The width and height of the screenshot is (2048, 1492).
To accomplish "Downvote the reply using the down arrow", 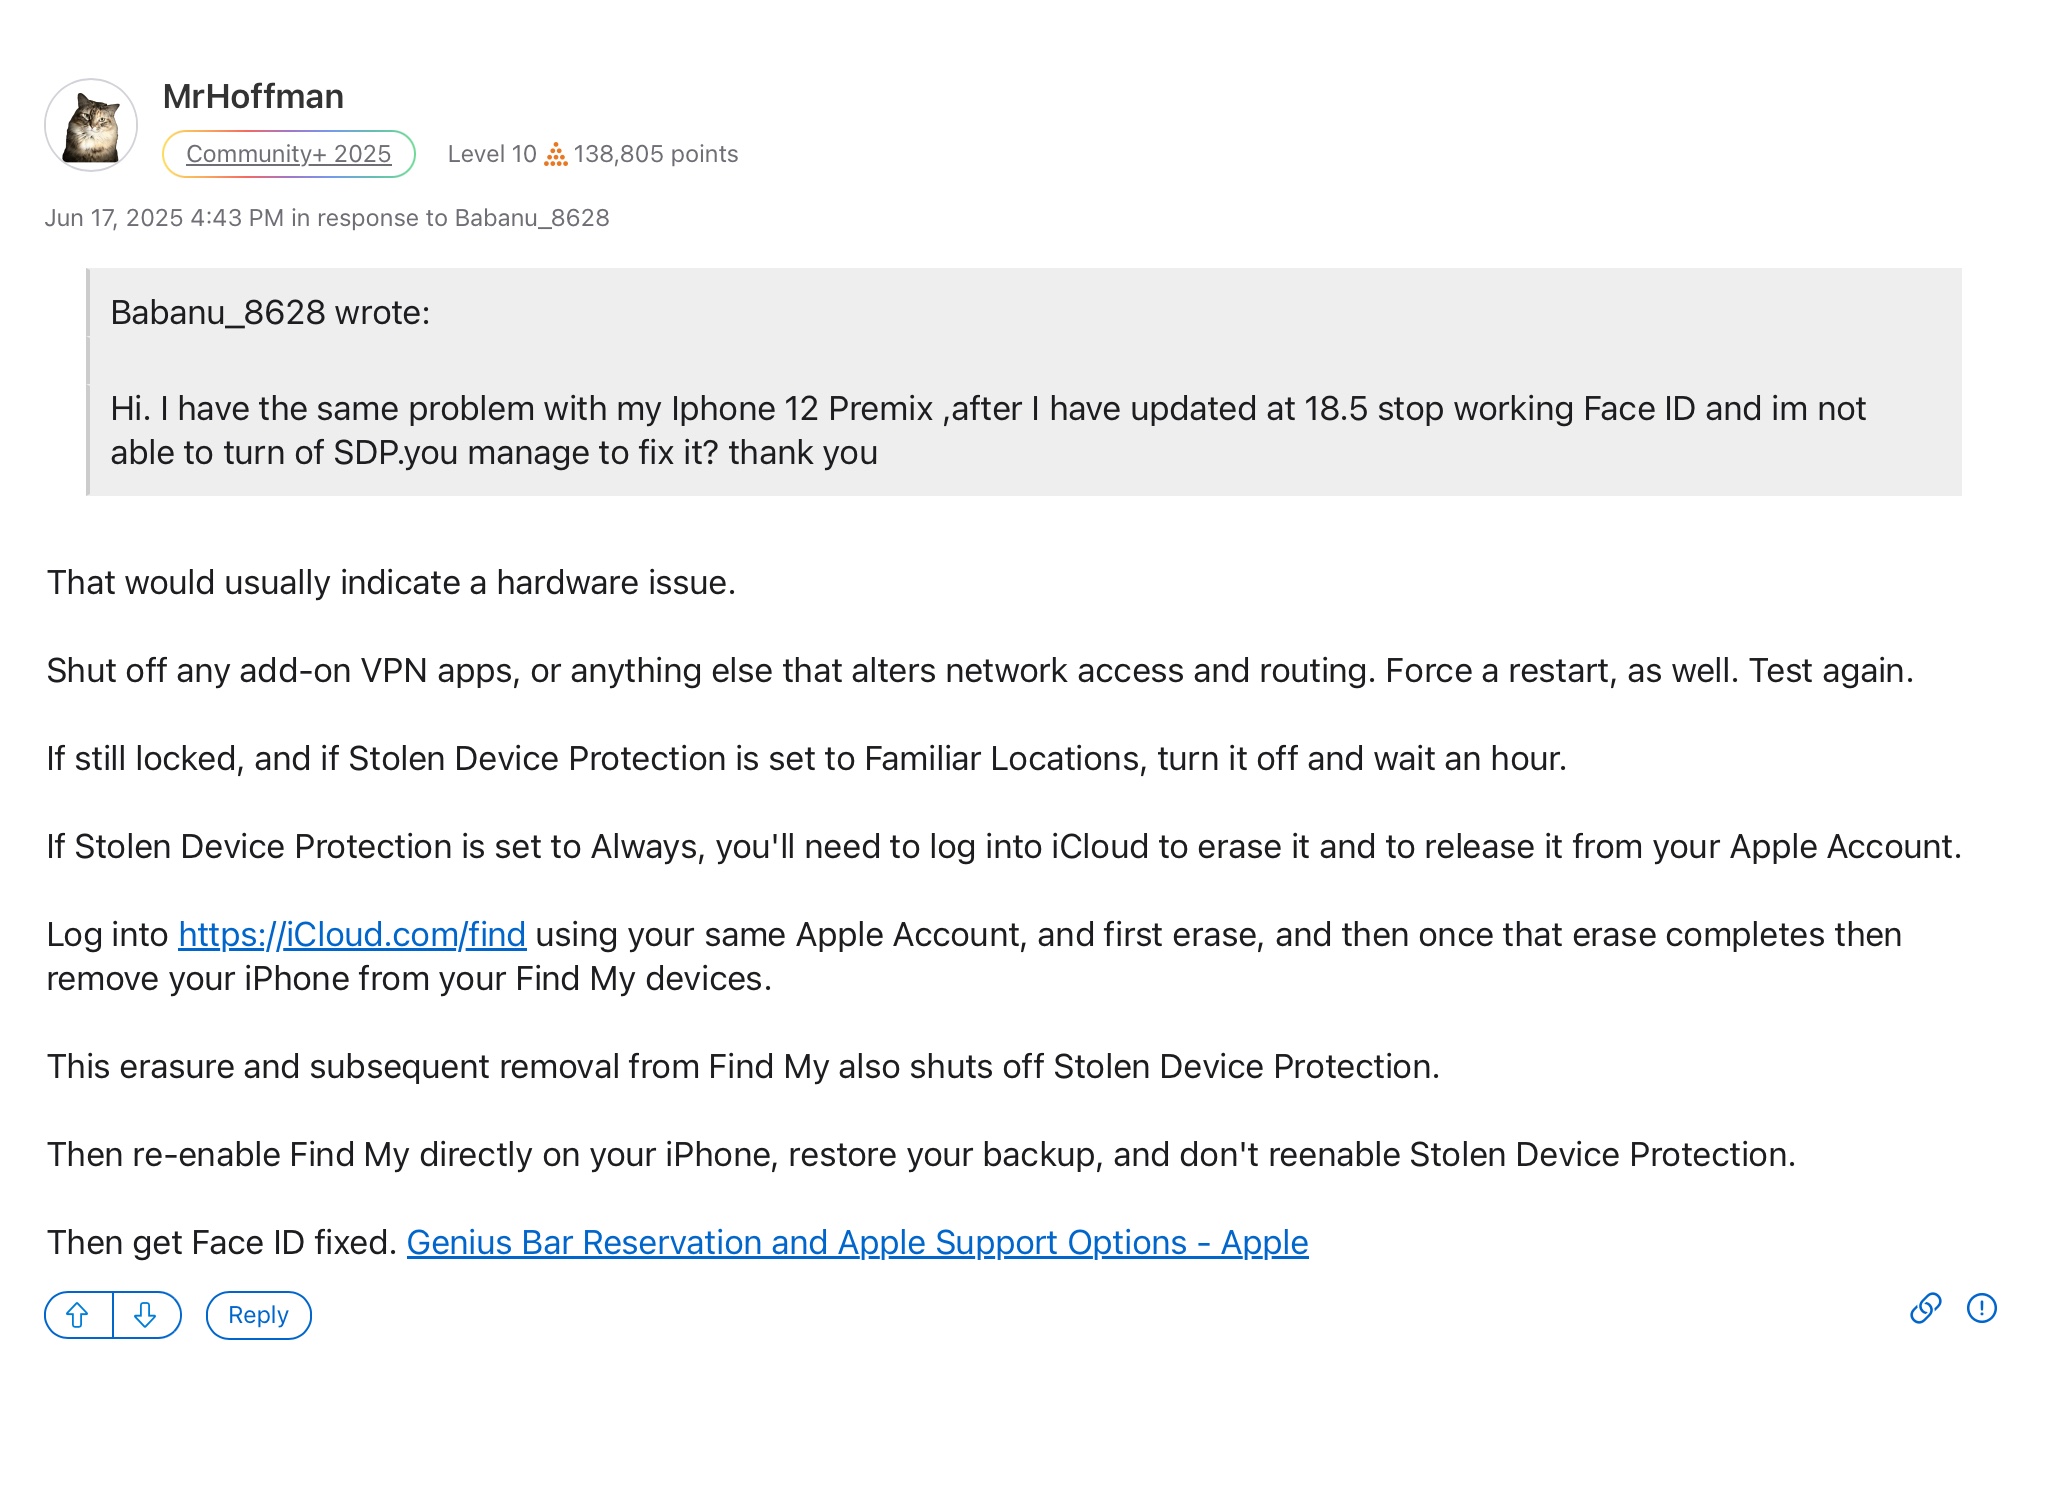I will [146, 1314].
